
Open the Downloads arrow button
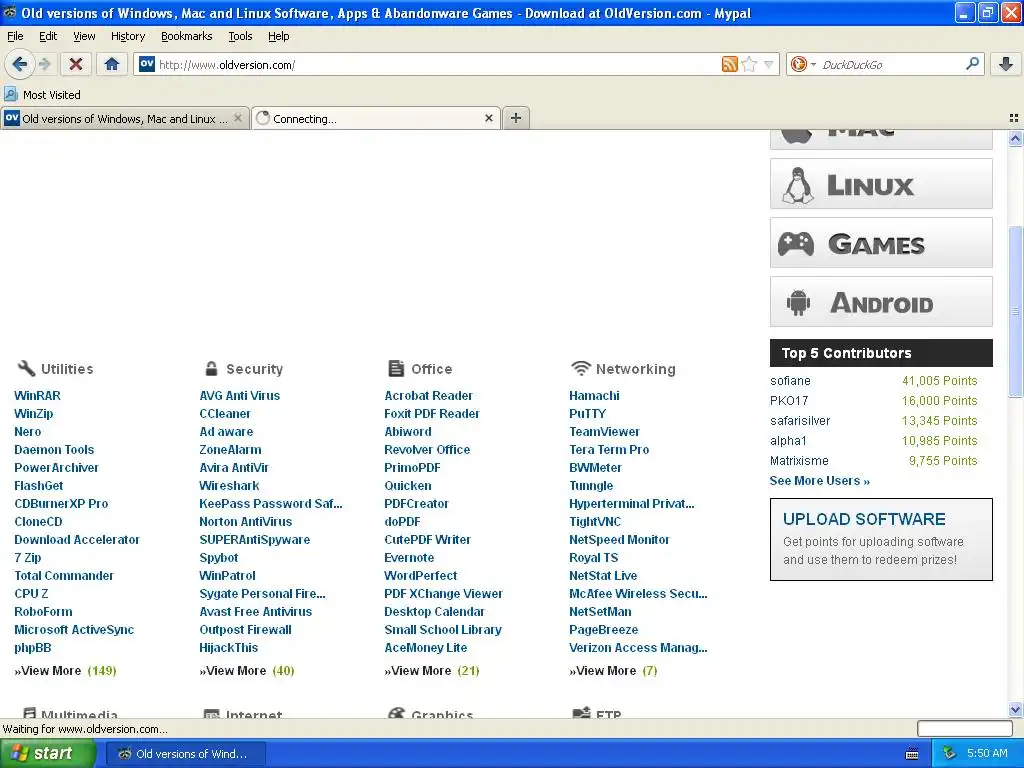[x=1006, y=64]
